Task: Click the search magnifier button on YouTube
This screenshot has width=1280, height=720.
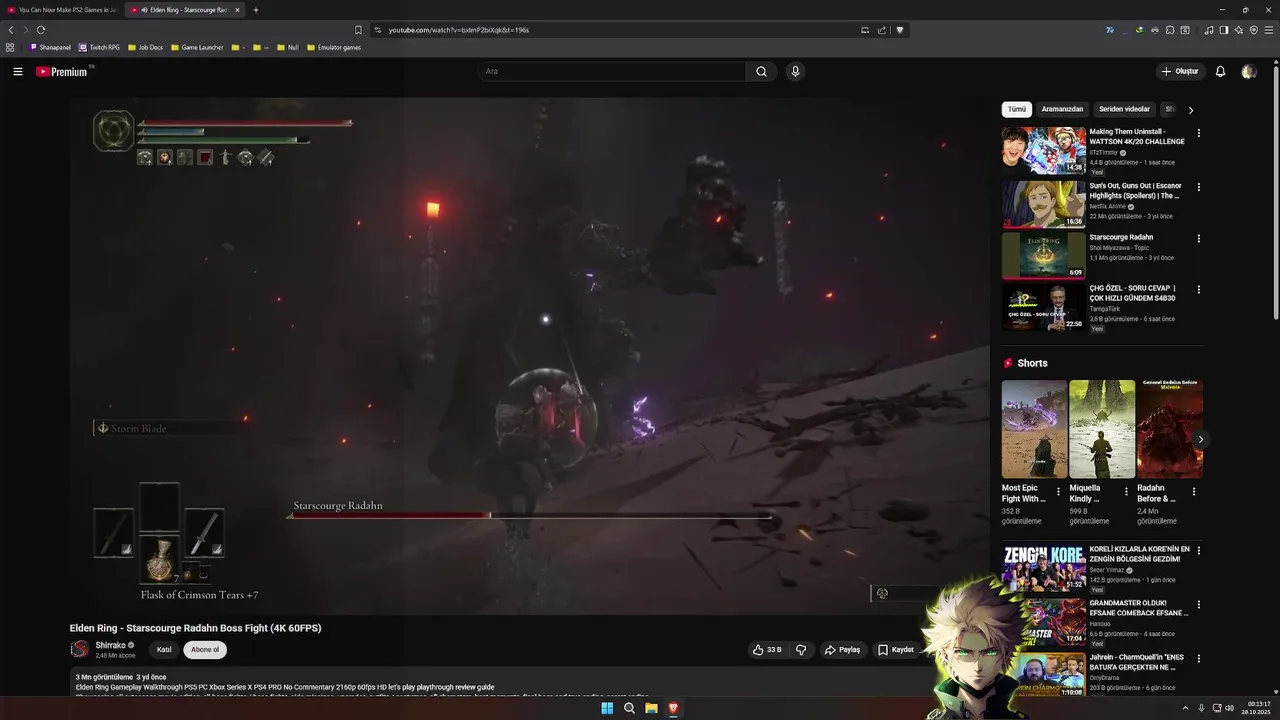Action: point(761,72)
